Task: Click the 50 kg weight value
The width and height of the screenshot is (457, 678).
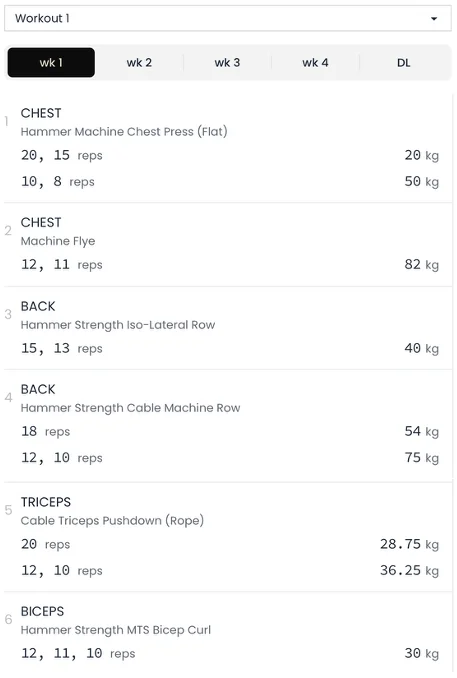Action: point(422,182)
